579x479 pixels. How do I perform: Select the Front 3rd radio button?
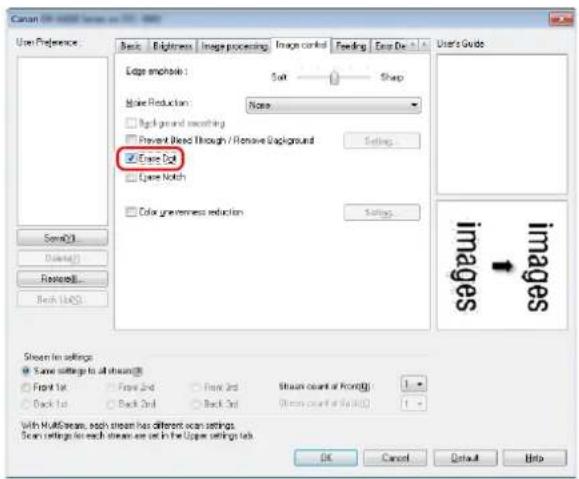[x=196, y=387]
